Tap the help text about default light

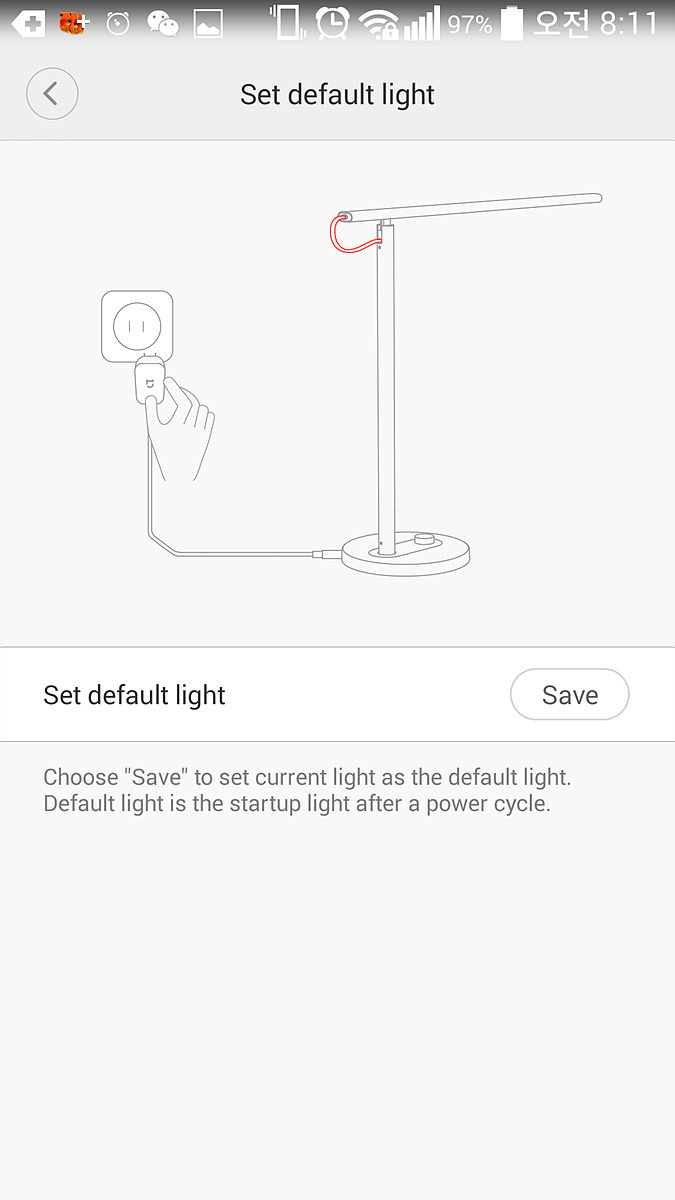(x=307, y=790)
